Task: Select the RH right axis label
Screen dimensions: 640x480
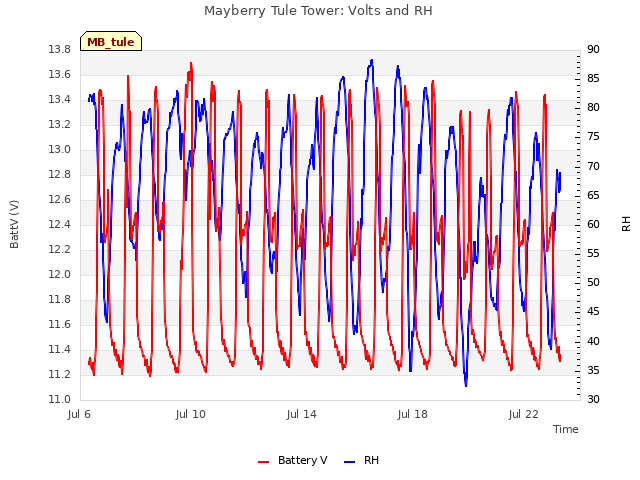Action: pos(626,224)
